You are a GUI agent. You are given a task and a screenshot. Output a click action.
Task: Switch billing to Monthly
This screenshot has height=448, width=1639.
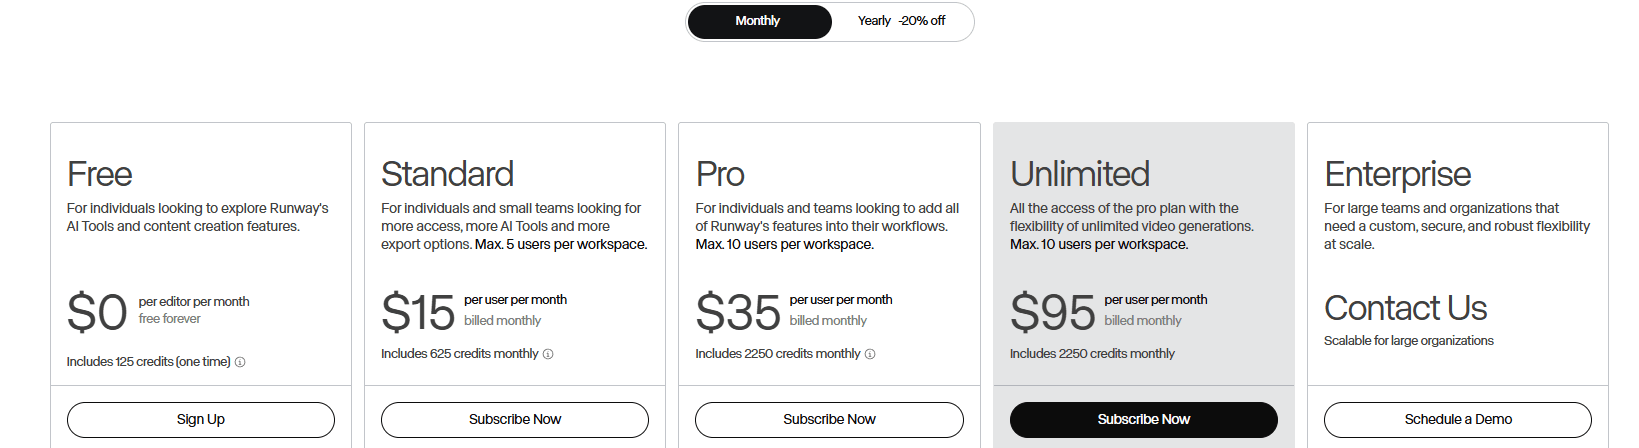click(x=758, y=21)
